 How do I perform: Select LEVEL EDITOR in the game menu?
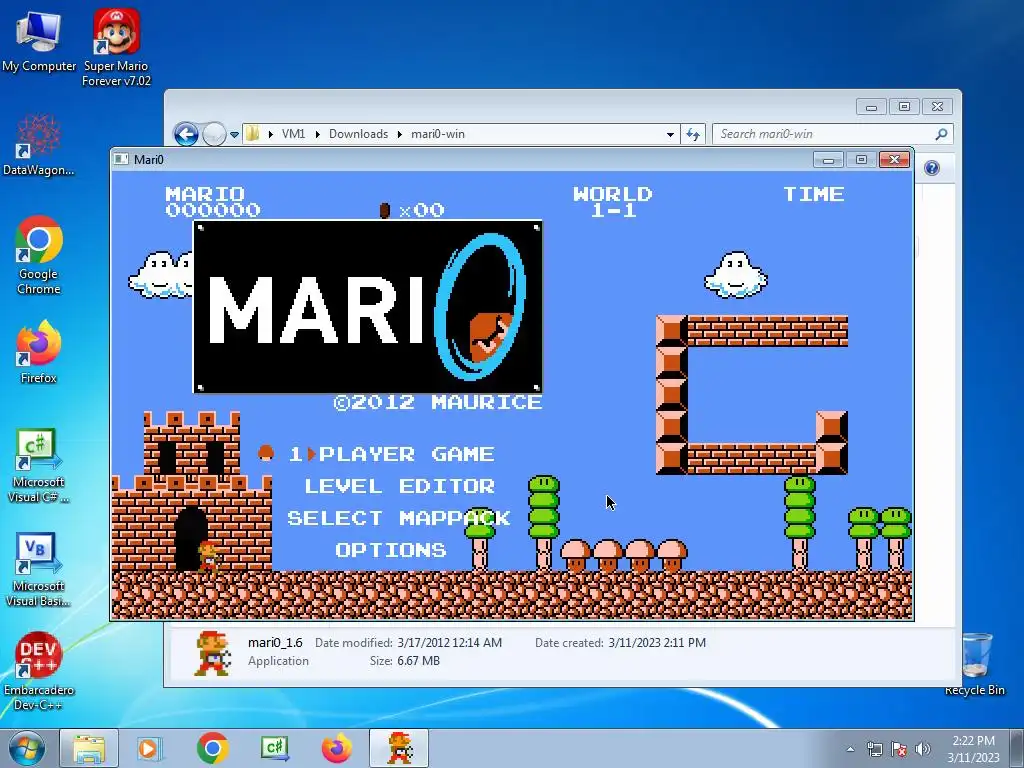(400, 486)
